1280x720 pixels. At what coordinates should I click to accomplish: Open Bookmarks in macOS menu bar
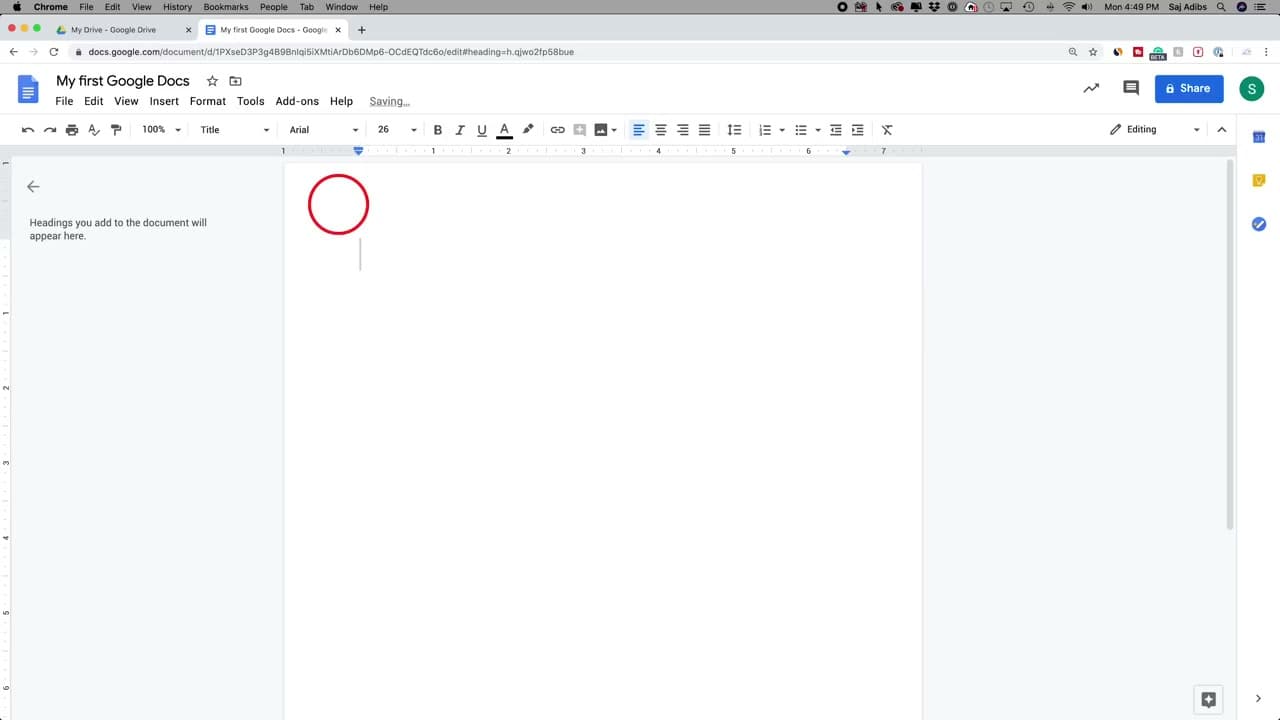pyautogui.click(x=226, y=7)
